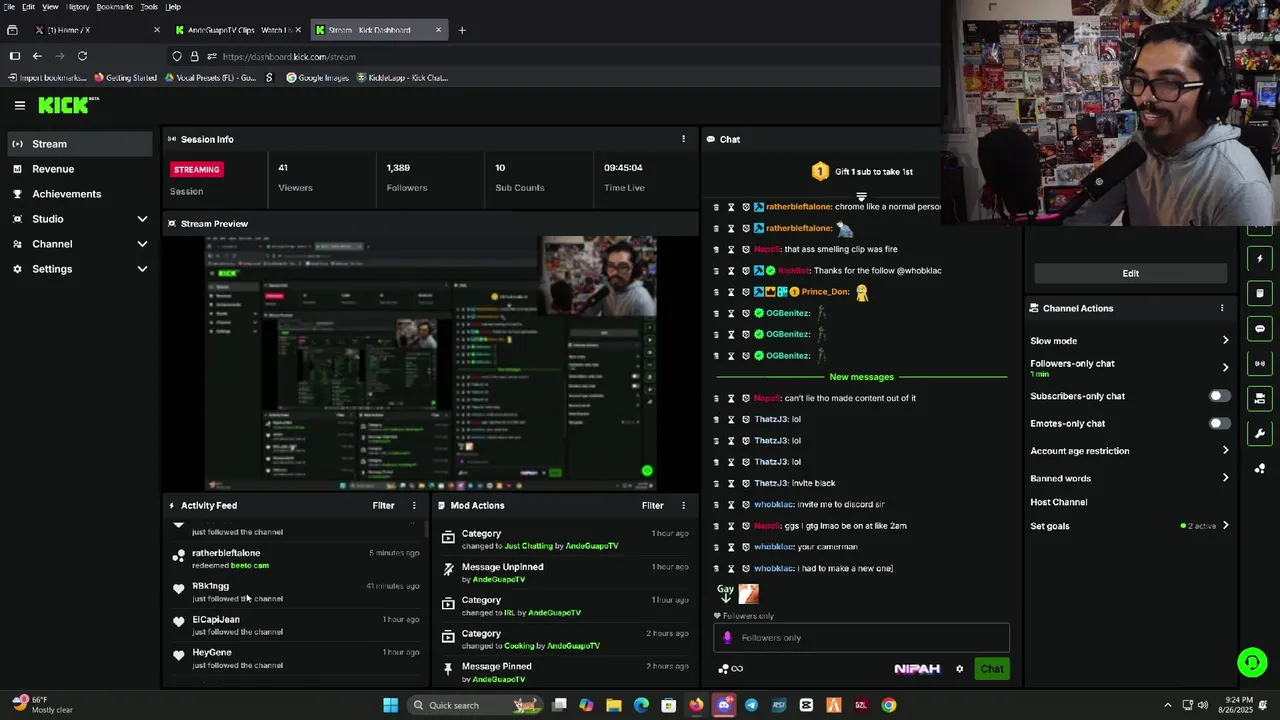Open Followers-only chat options
Screen dimensions: 1280x720
[x=1130, y=367]
